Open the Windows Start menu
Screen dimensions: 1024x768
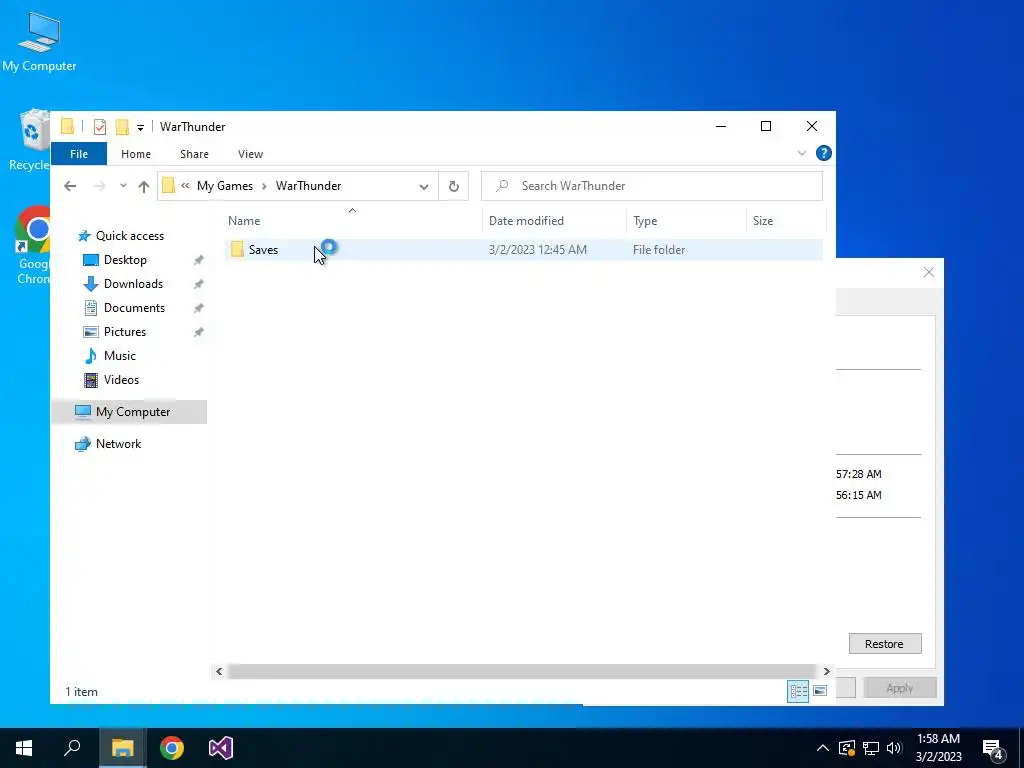tap(24, 748)
